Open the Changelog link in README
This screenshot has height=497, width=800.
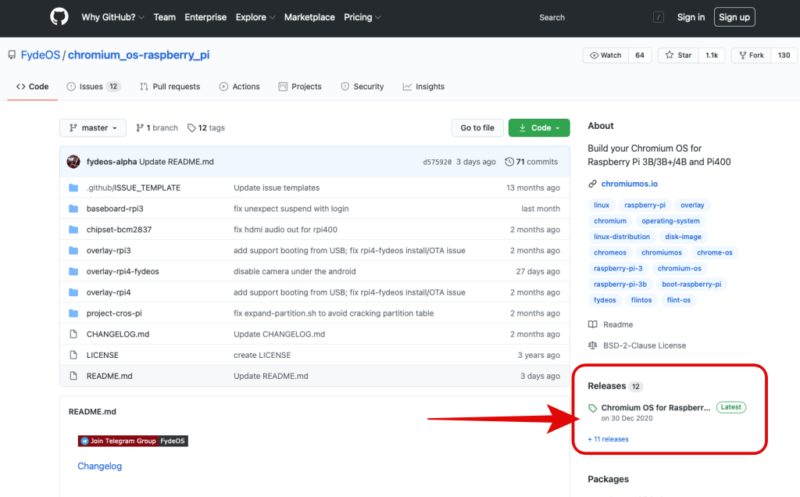pyautogui.click(x=99, y=466)
